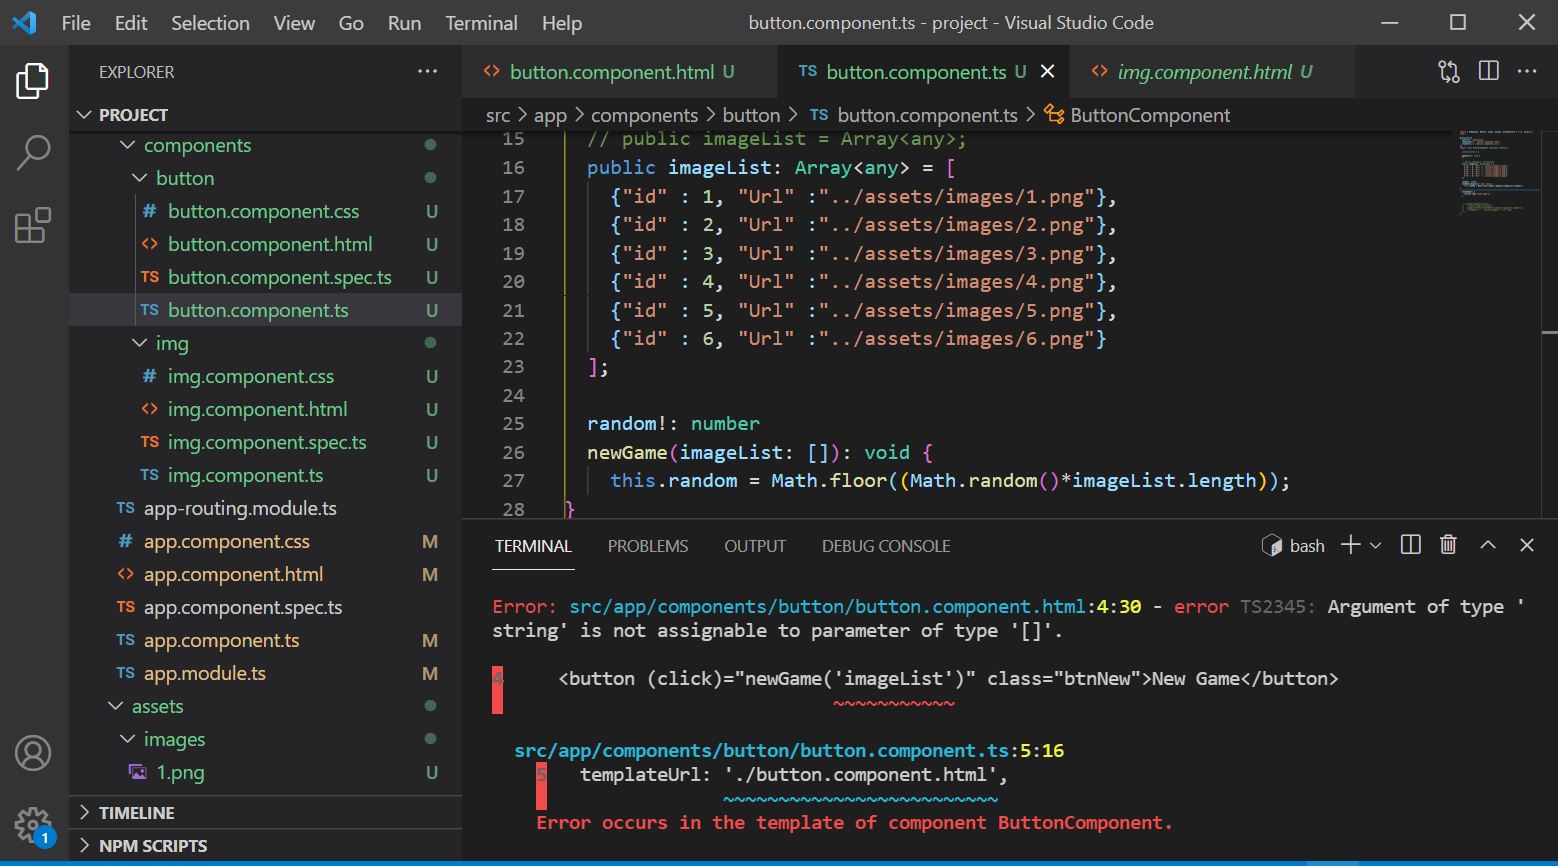Open the Accounts menu icon
Screen dimensions: 1558x866
click(x=33, y=753)
